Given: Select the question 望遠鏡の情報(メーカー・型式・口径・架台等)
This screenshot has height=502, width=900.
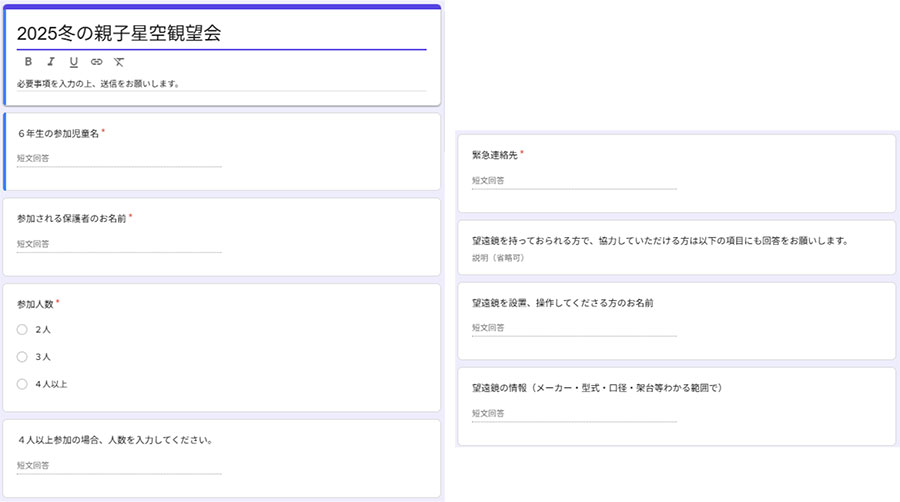Looking at the screenshot, I should 598,388.
